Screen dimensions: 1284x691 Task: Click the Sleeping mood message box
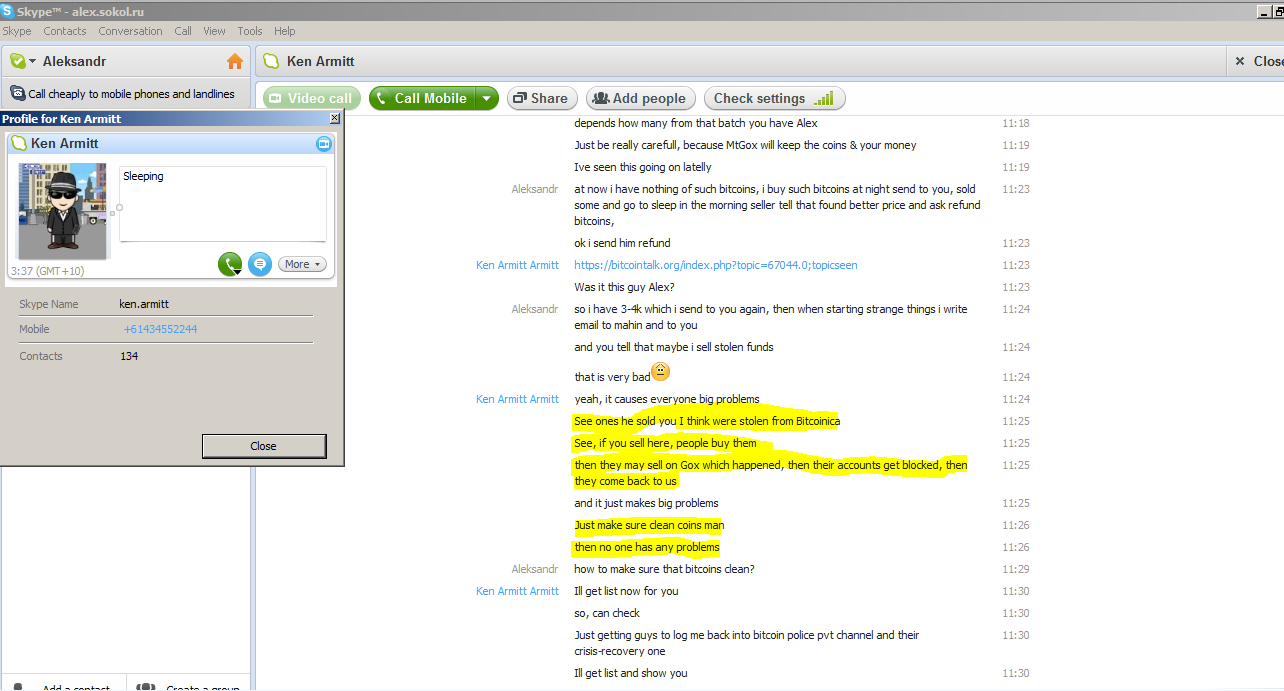[x=222, y=204]
